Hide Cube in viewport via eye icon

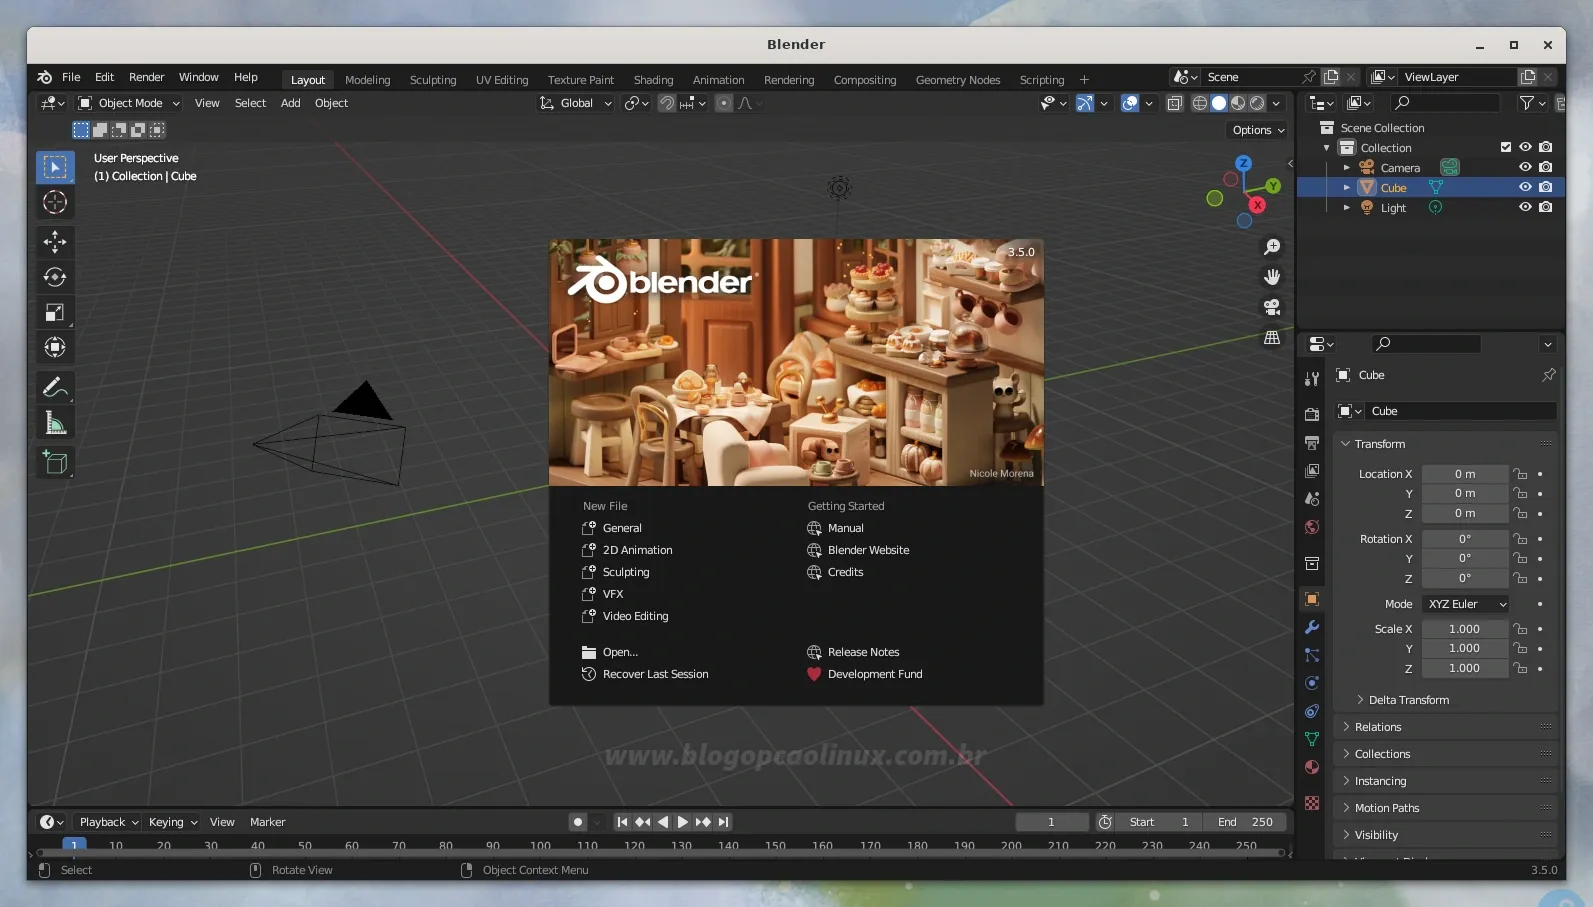1525,187
